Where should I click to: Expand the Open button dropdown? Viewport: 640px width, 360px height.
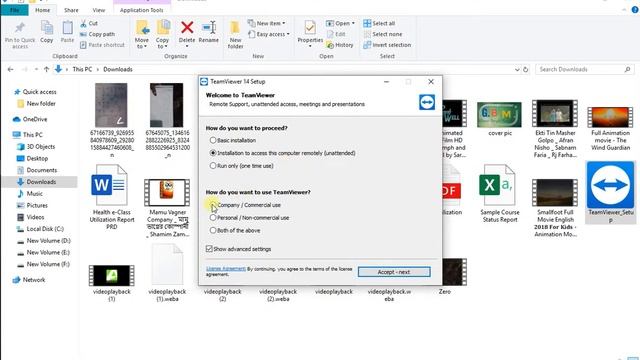pos(353,23)
